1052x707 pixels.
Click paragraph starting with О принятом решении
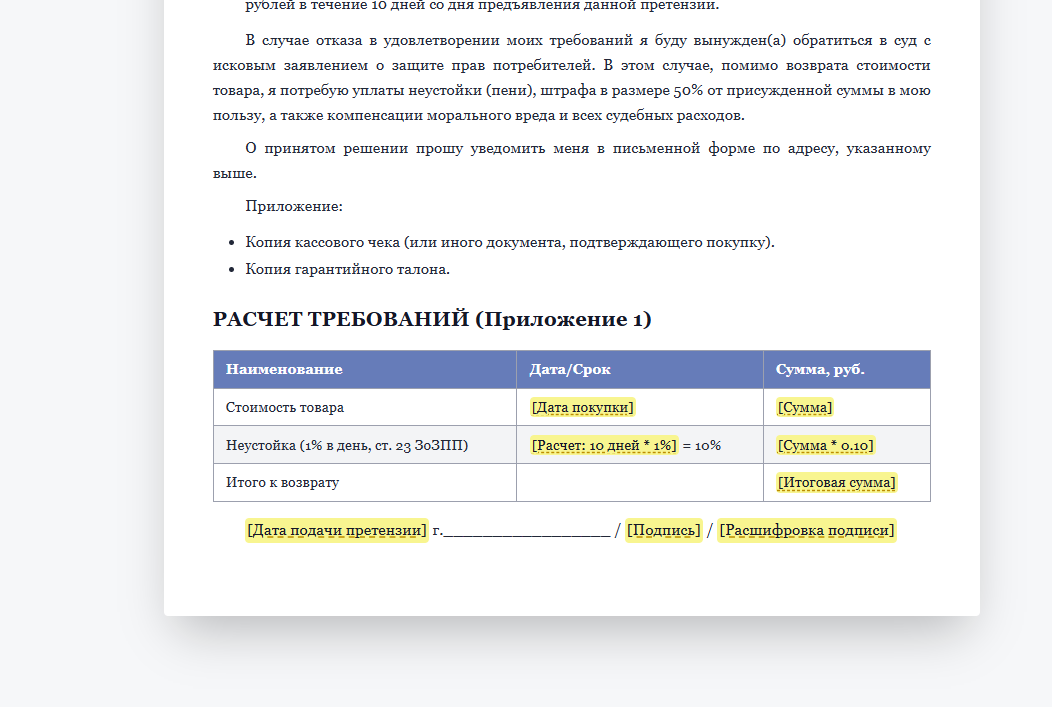point(572,160)
